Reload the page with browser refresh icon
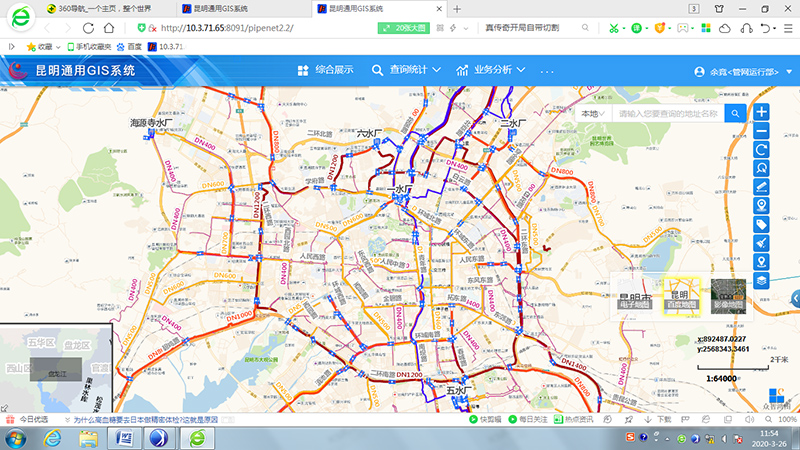This screenshot has height=450, width=800. pos(88,28)
